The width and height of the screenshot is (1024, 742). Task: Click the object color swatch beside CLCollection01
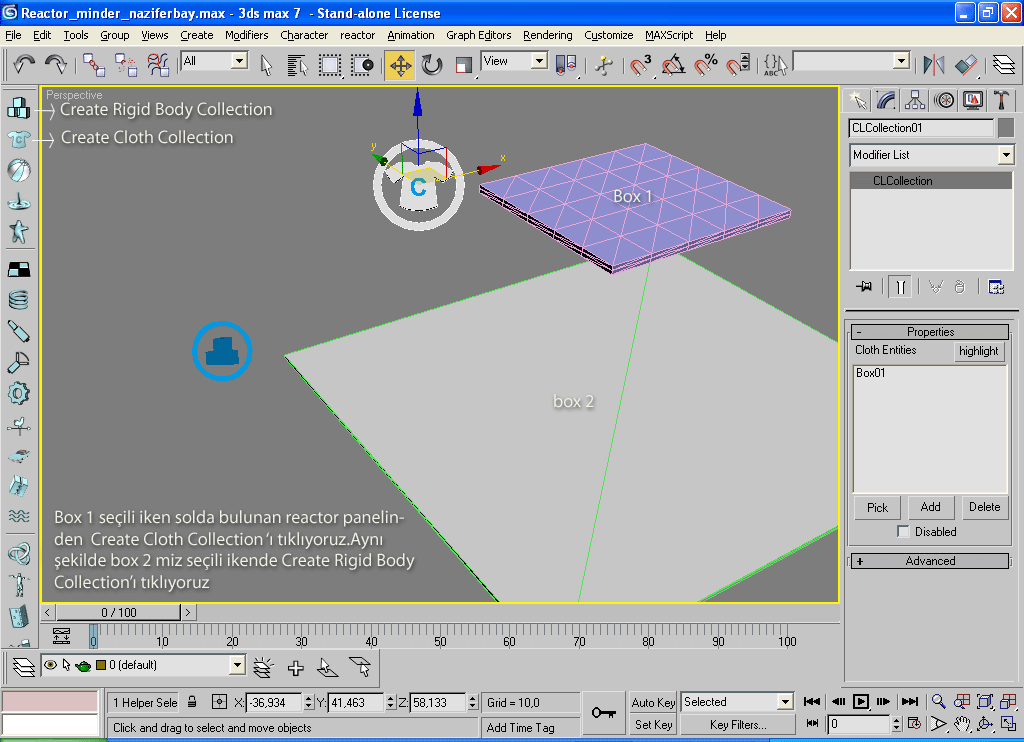1005,128
